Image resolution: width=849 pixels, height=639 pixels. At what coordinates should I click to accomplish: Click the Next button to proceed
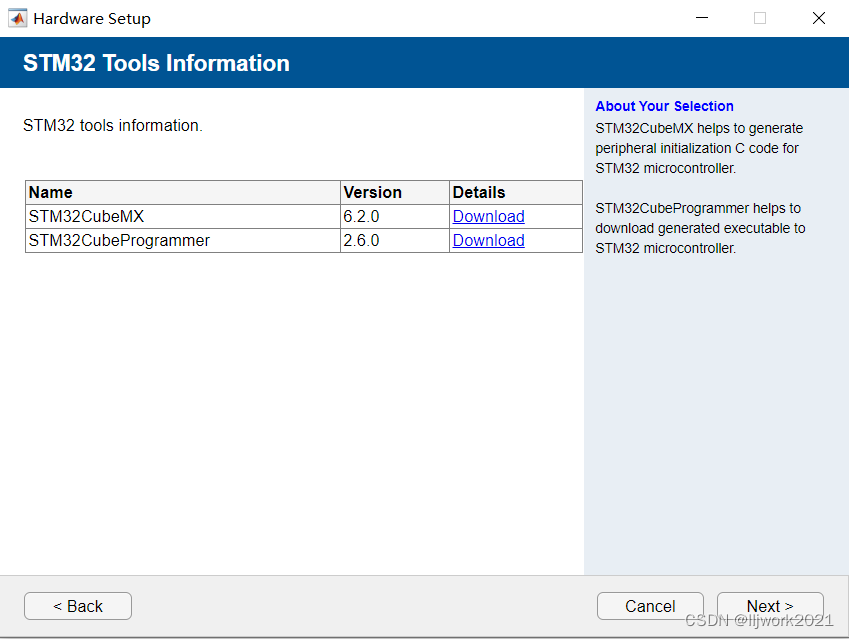(770, 606)
